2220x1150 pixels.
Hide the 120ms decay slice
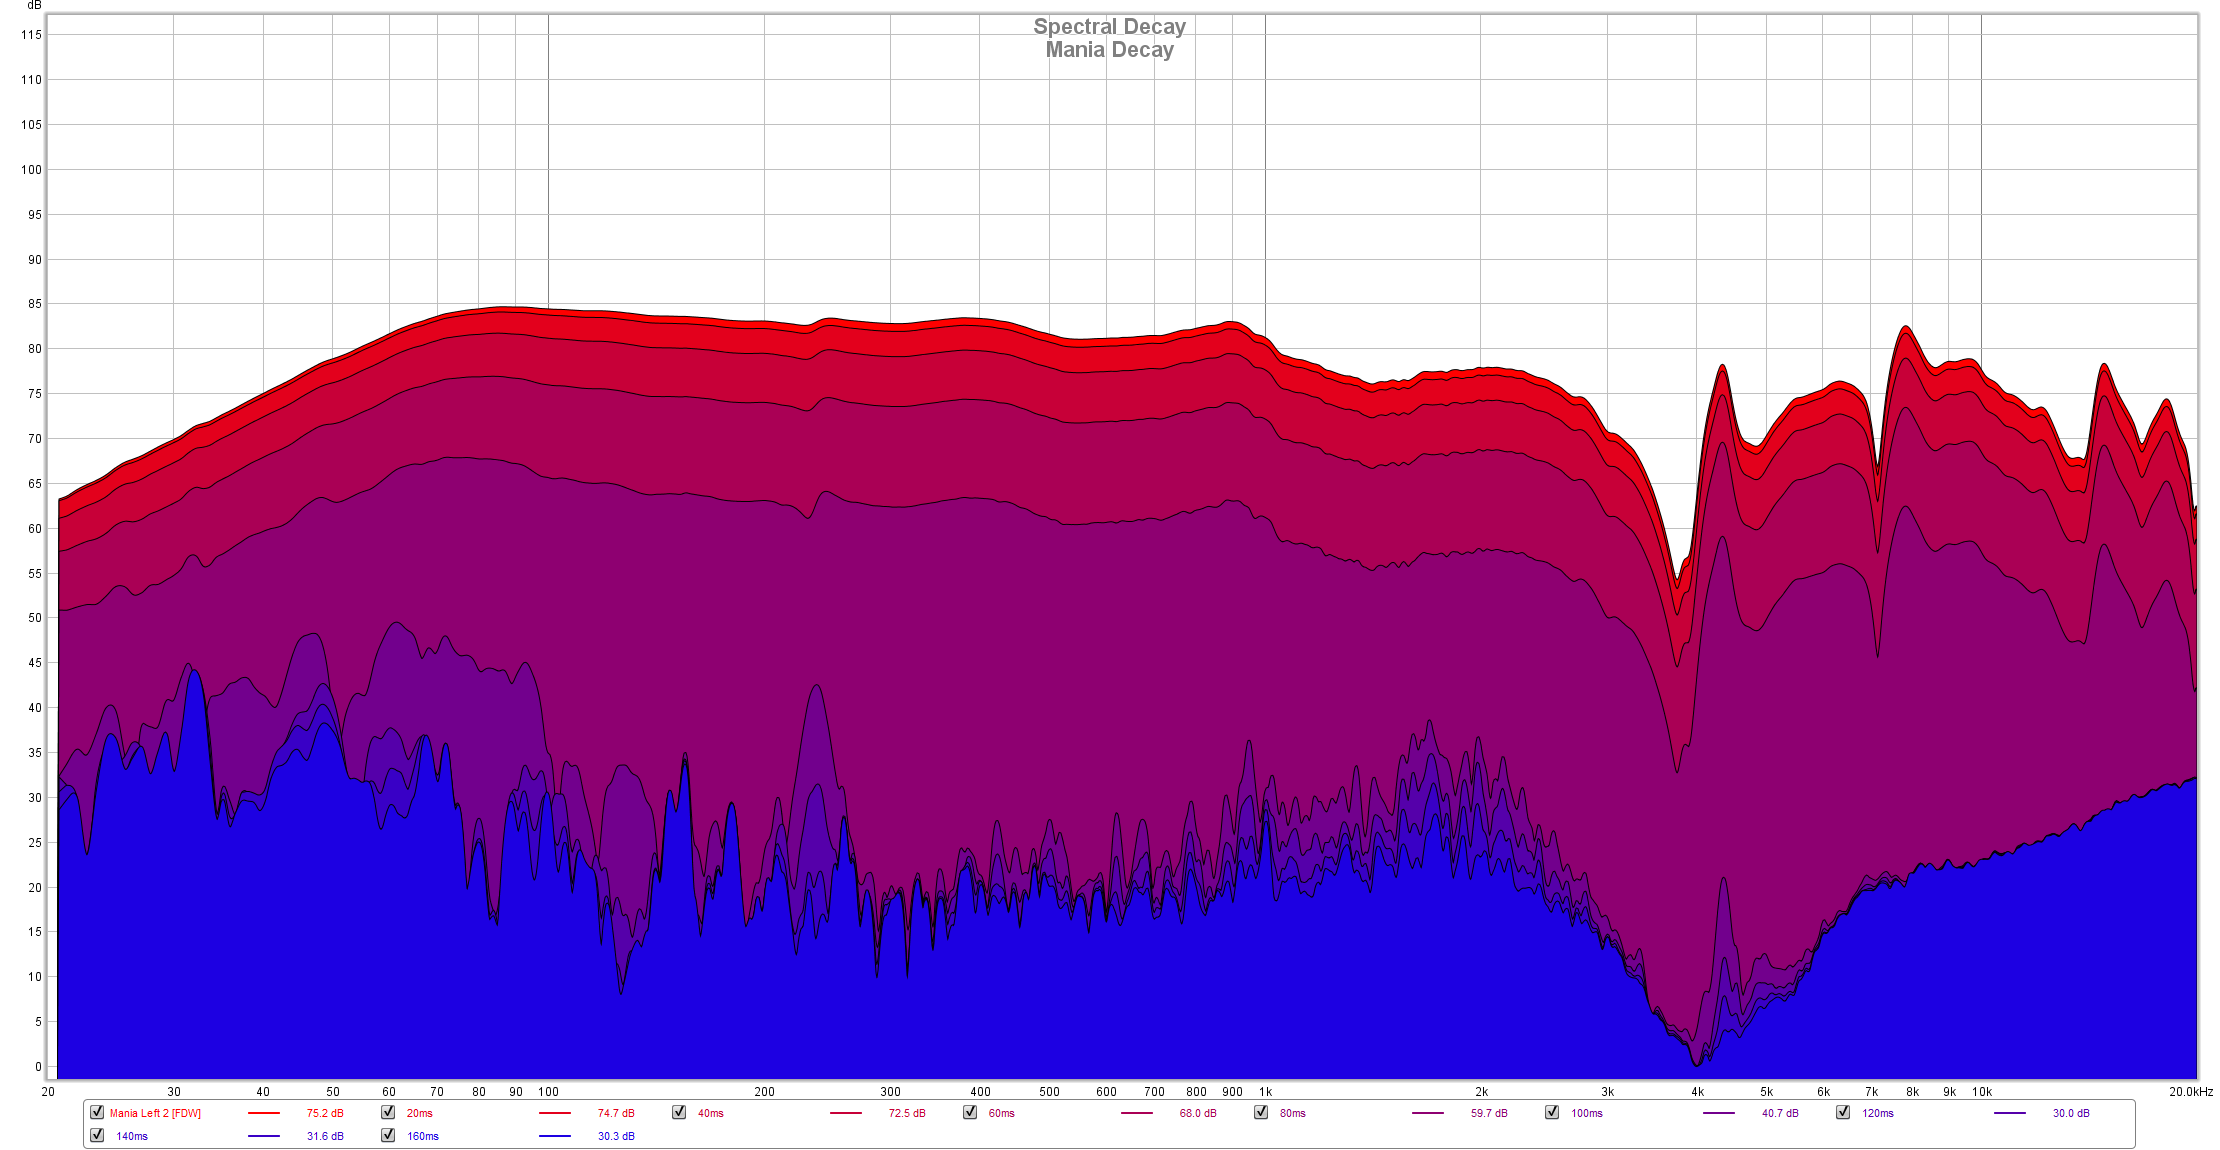1843,1112
